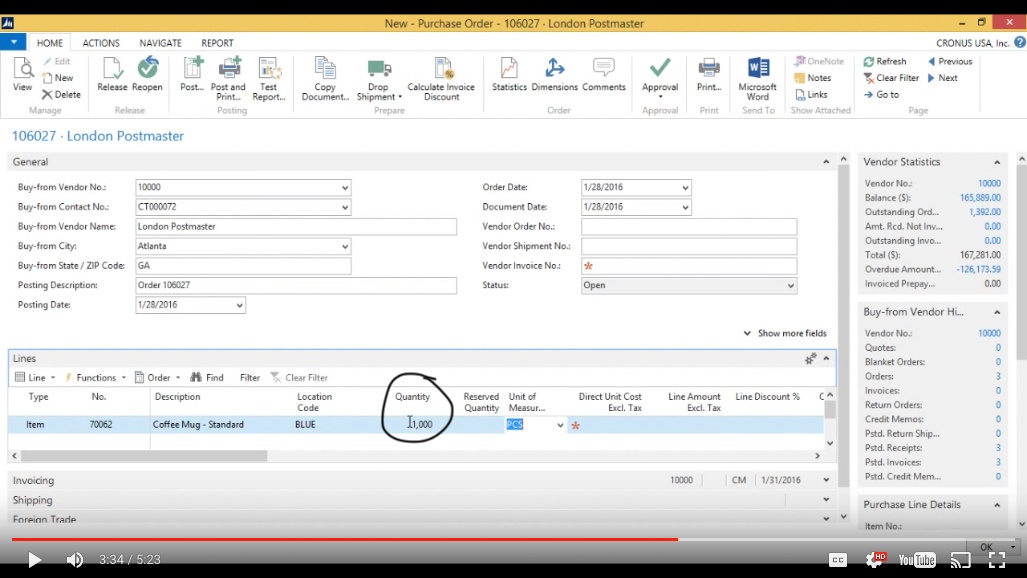
Task: Click the New document icon
Action: (58, 77)
